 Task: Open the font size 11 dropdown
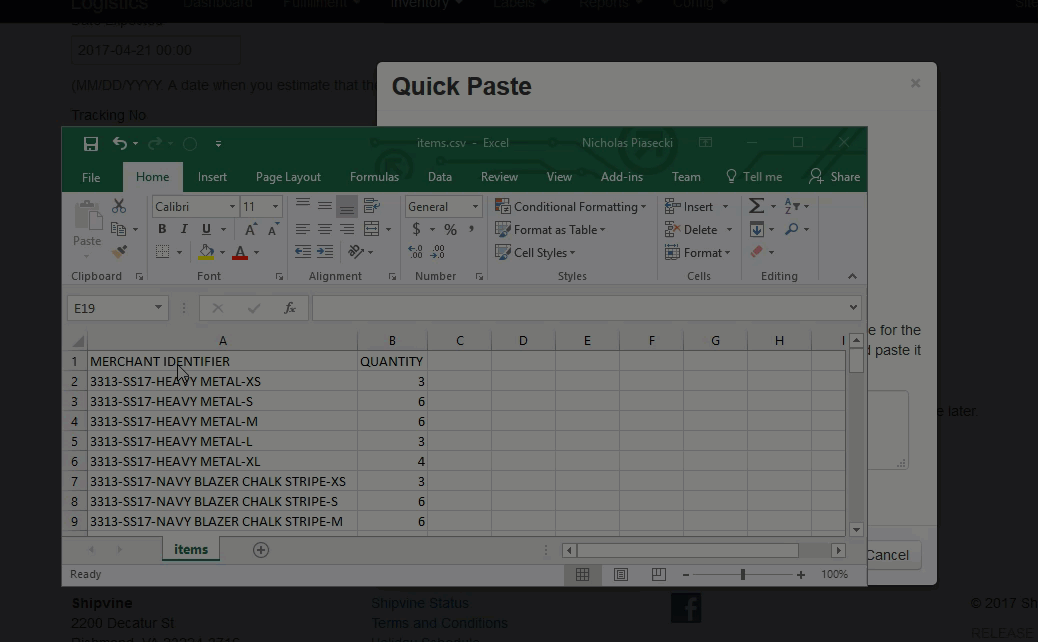pos(275,206)
